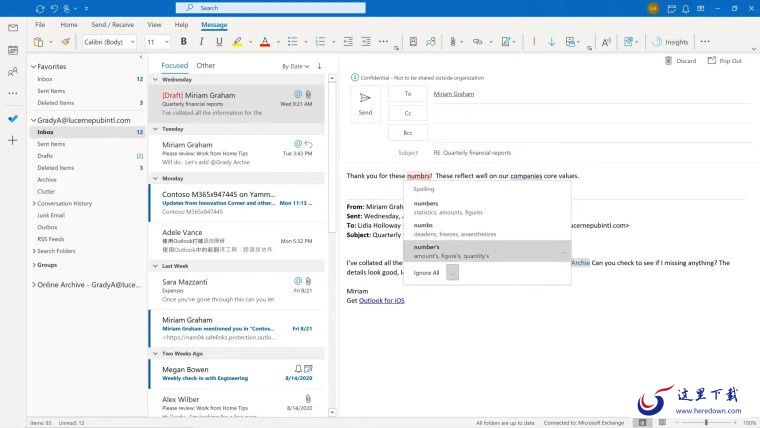Open the People contacts module
760x428 pixels.
[x=13, y=72]
